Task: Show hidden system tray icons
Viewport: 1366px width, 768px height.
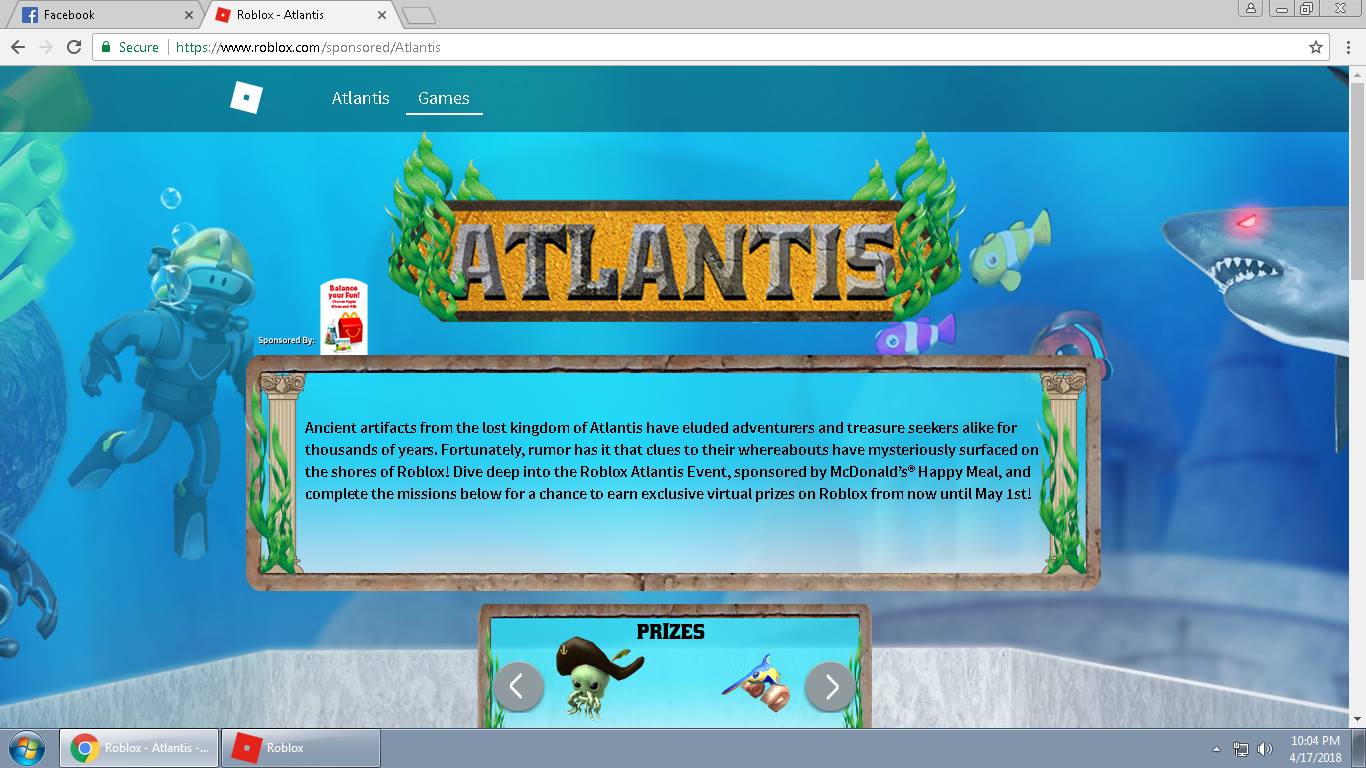Action: (1217, 749)
